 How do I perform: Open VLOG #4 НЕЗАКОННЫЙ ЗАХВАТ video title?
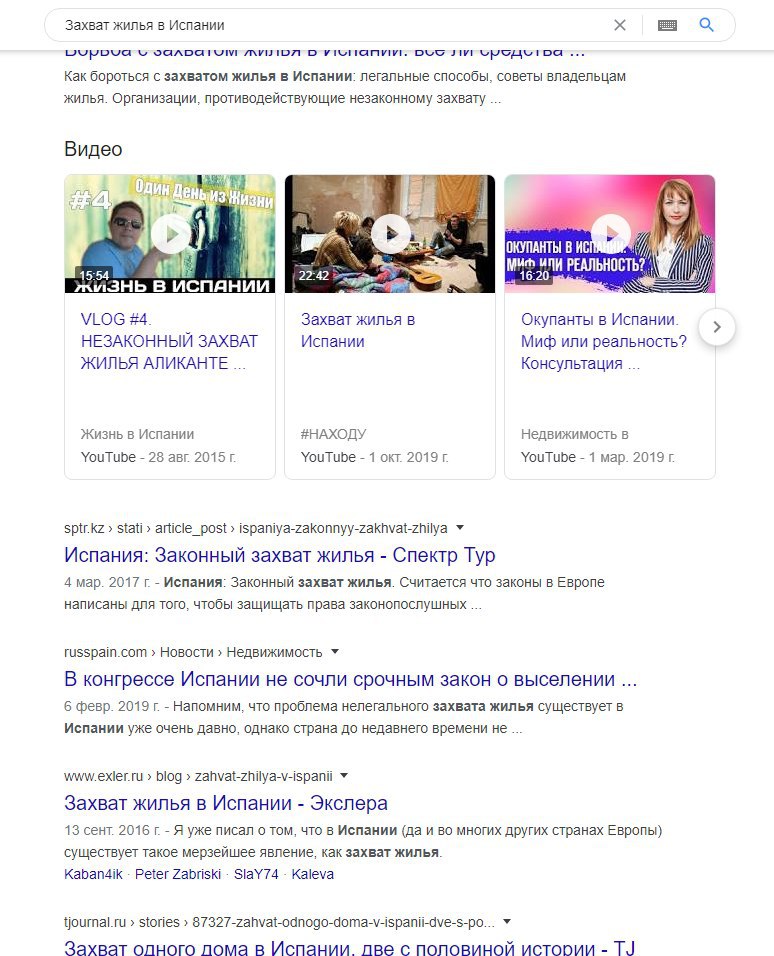click(x=169, y=341)
